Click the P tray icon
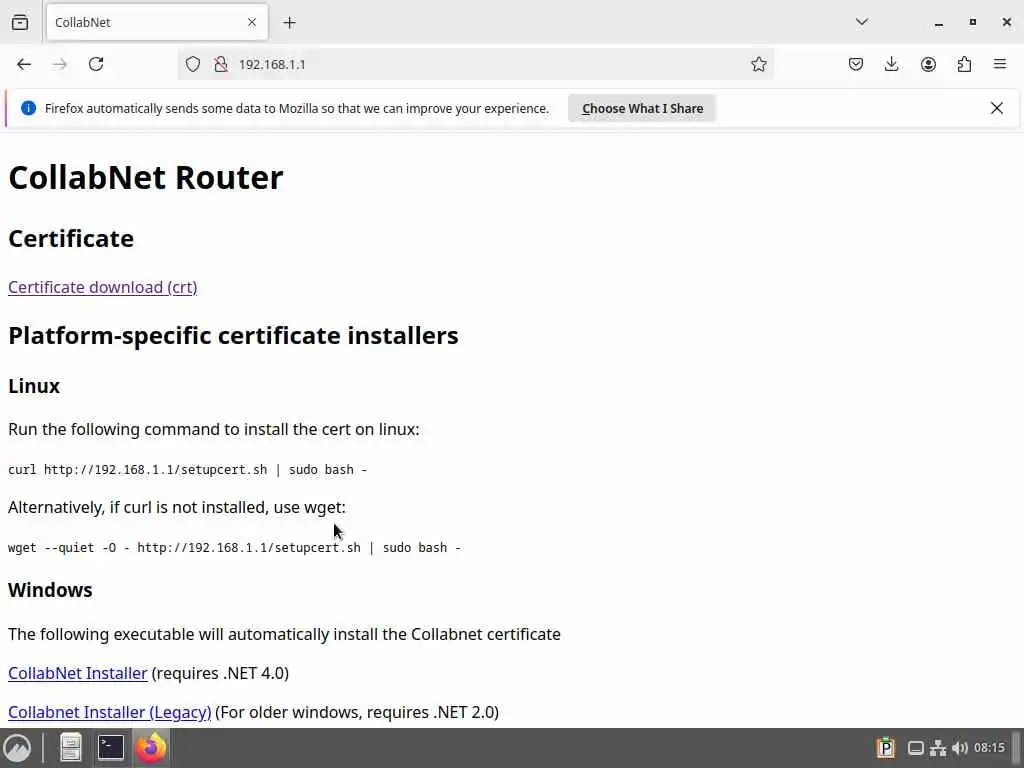Viewport: 1024px width, 768px height. tap(886, 748)
